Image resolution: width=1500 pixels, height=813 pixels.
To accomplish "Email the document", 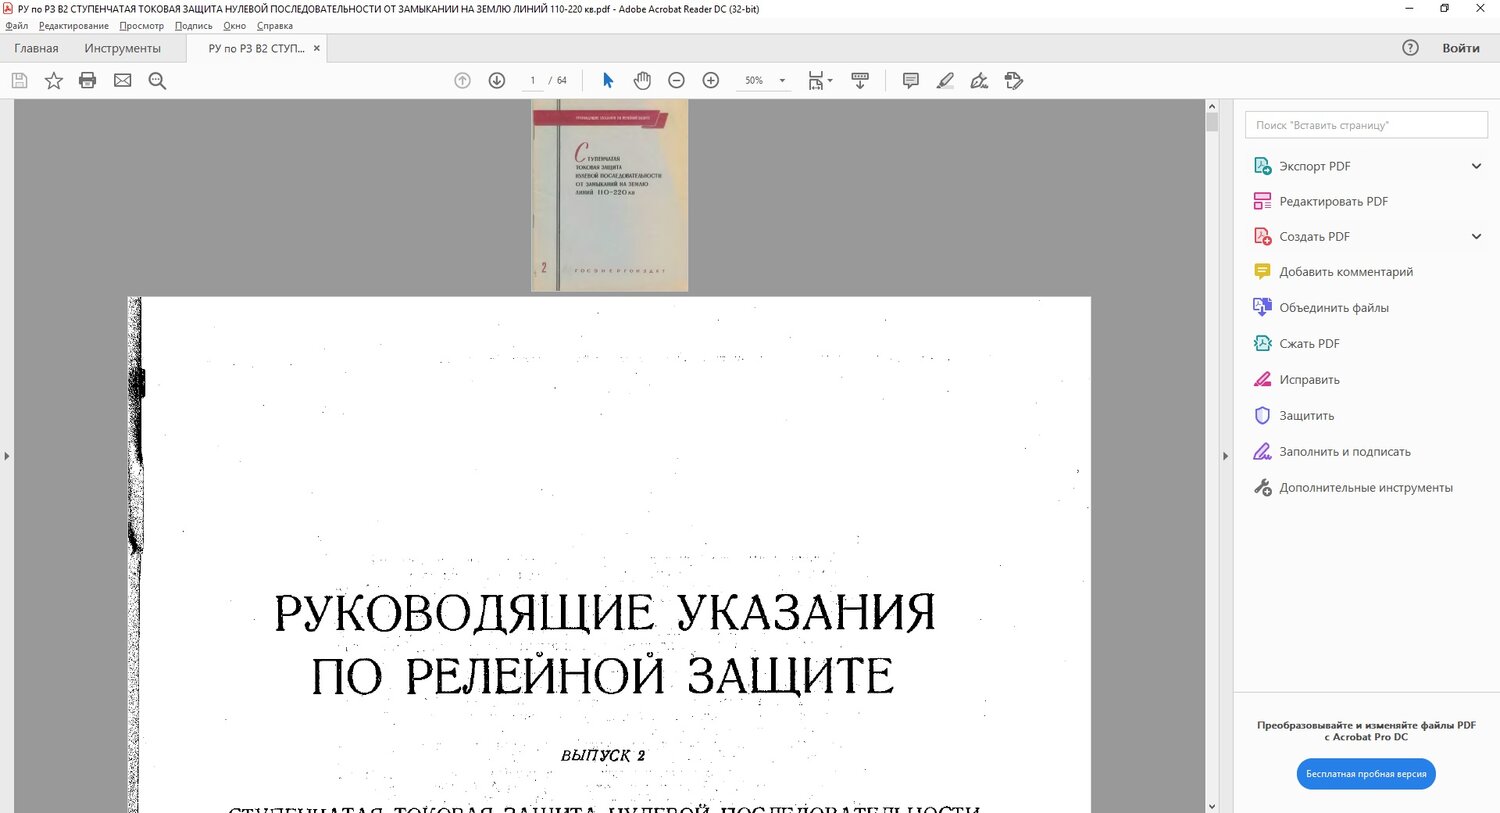I will [122, 80].
